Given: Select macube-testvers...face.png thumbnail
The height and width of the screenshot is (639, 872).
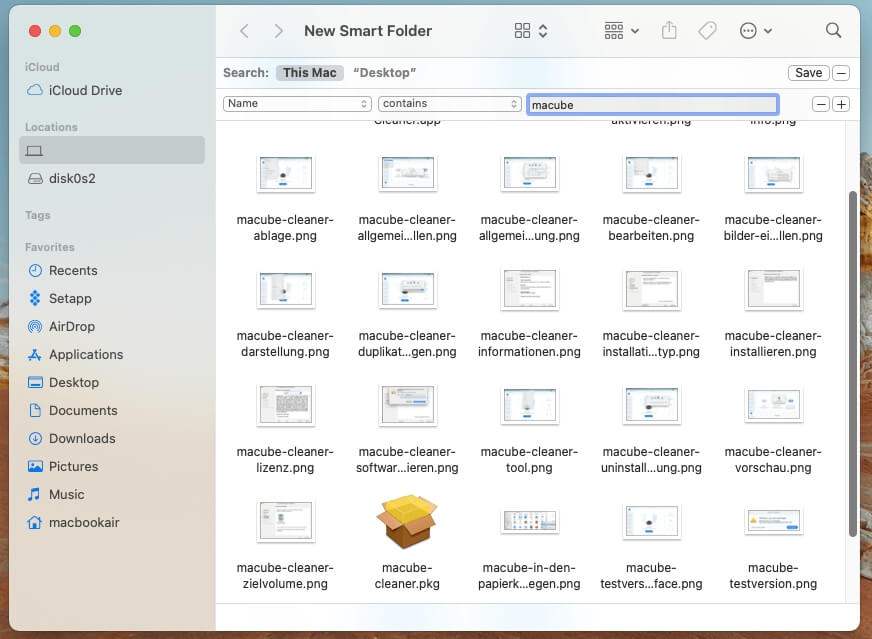Looking at the screenshot, I should tap(651, 522).
